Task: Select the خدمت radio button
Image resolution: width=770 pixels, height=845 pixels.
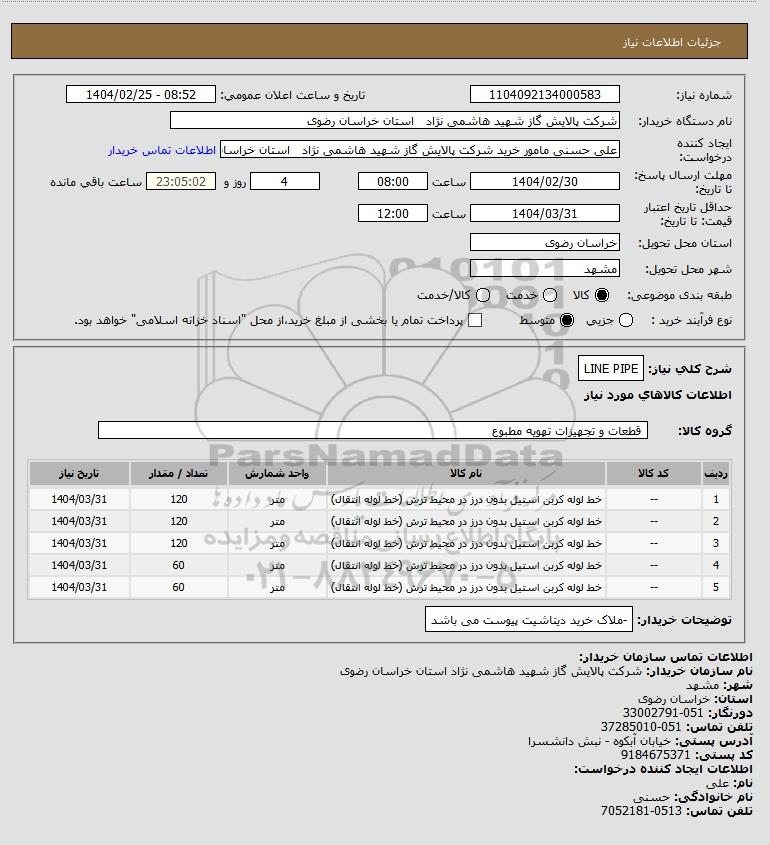Action: click(x=550, y=295)
